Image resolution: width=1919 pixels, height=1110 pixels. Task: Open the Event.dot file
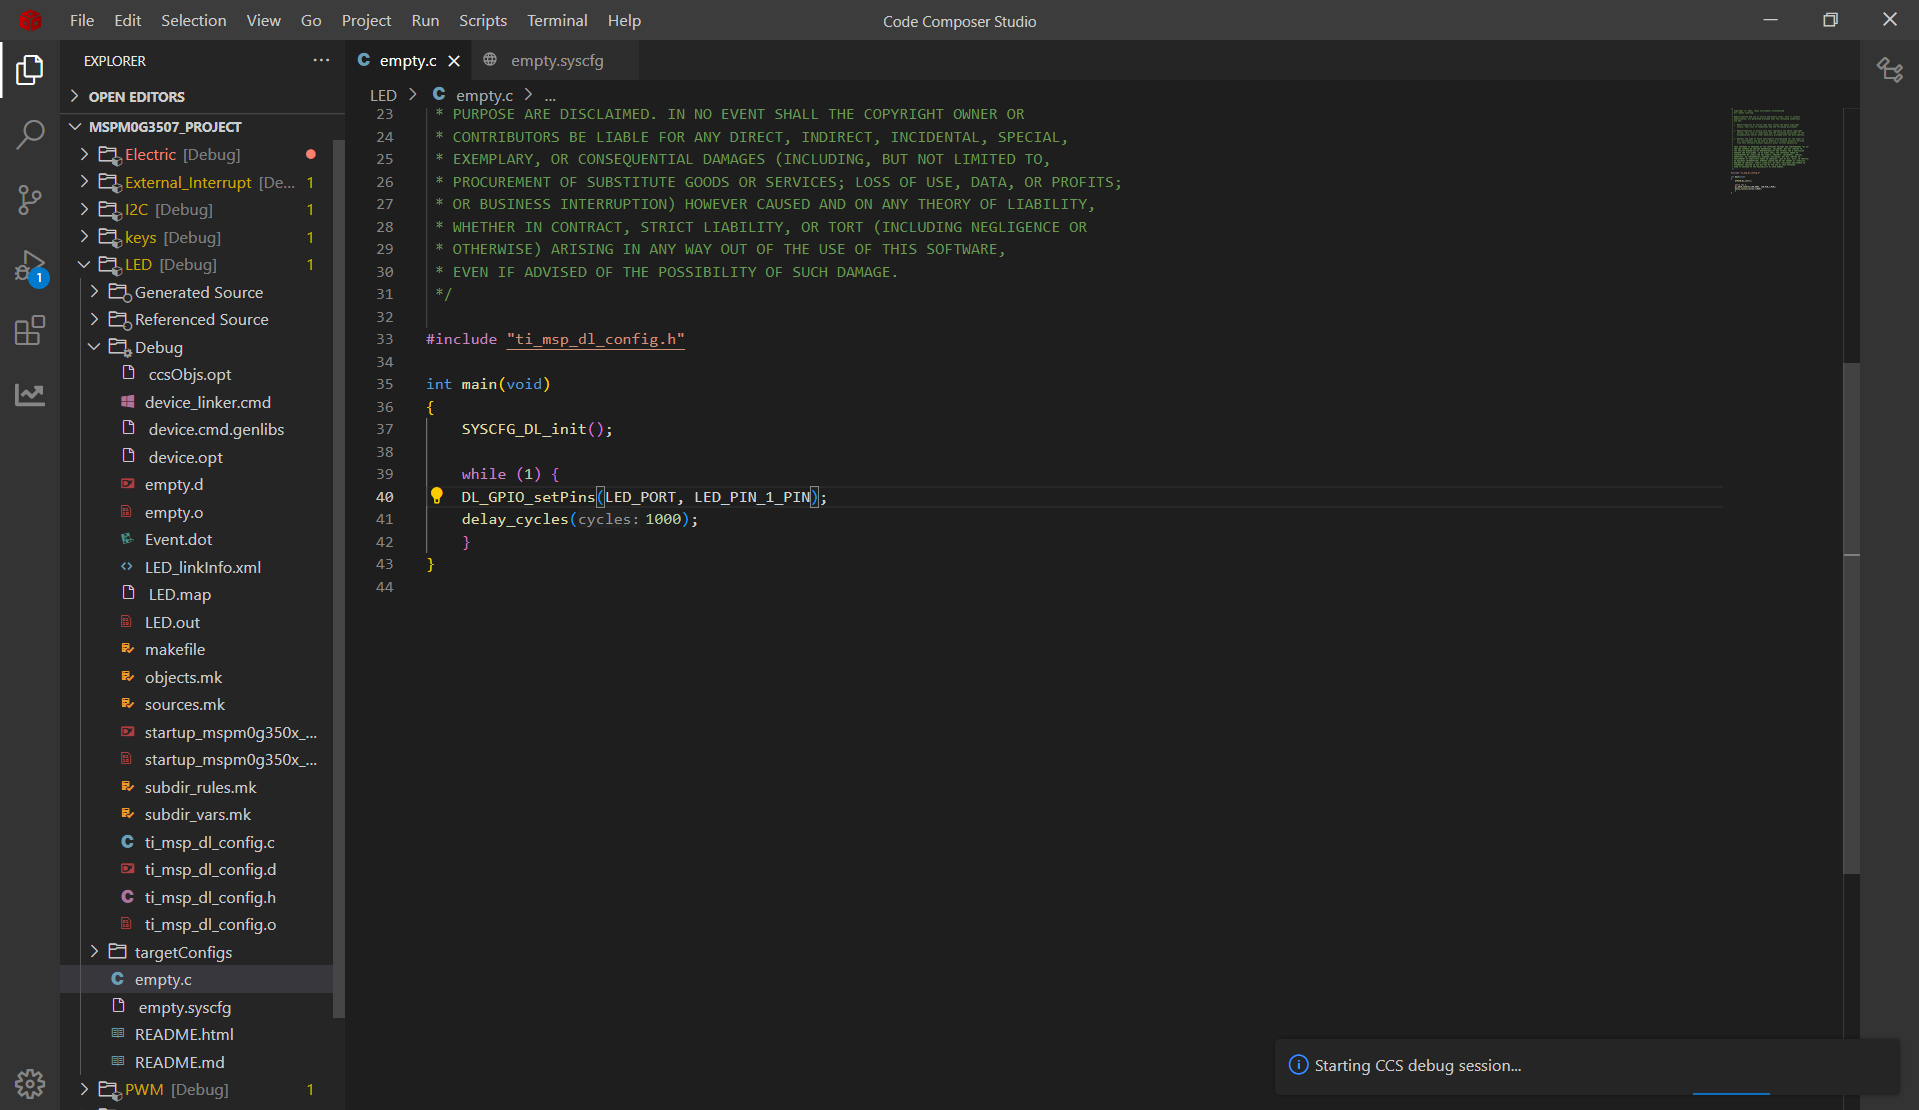click(x=196, y=540)
